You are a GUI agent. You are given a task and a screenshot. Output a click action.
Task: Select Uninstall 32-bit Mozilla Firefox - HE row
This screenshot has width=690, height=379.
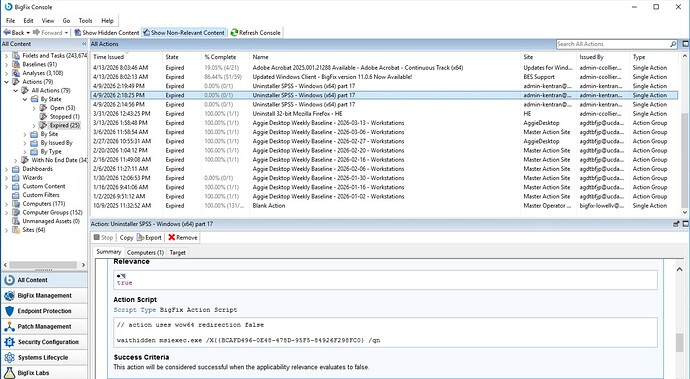tap(384, 114)
